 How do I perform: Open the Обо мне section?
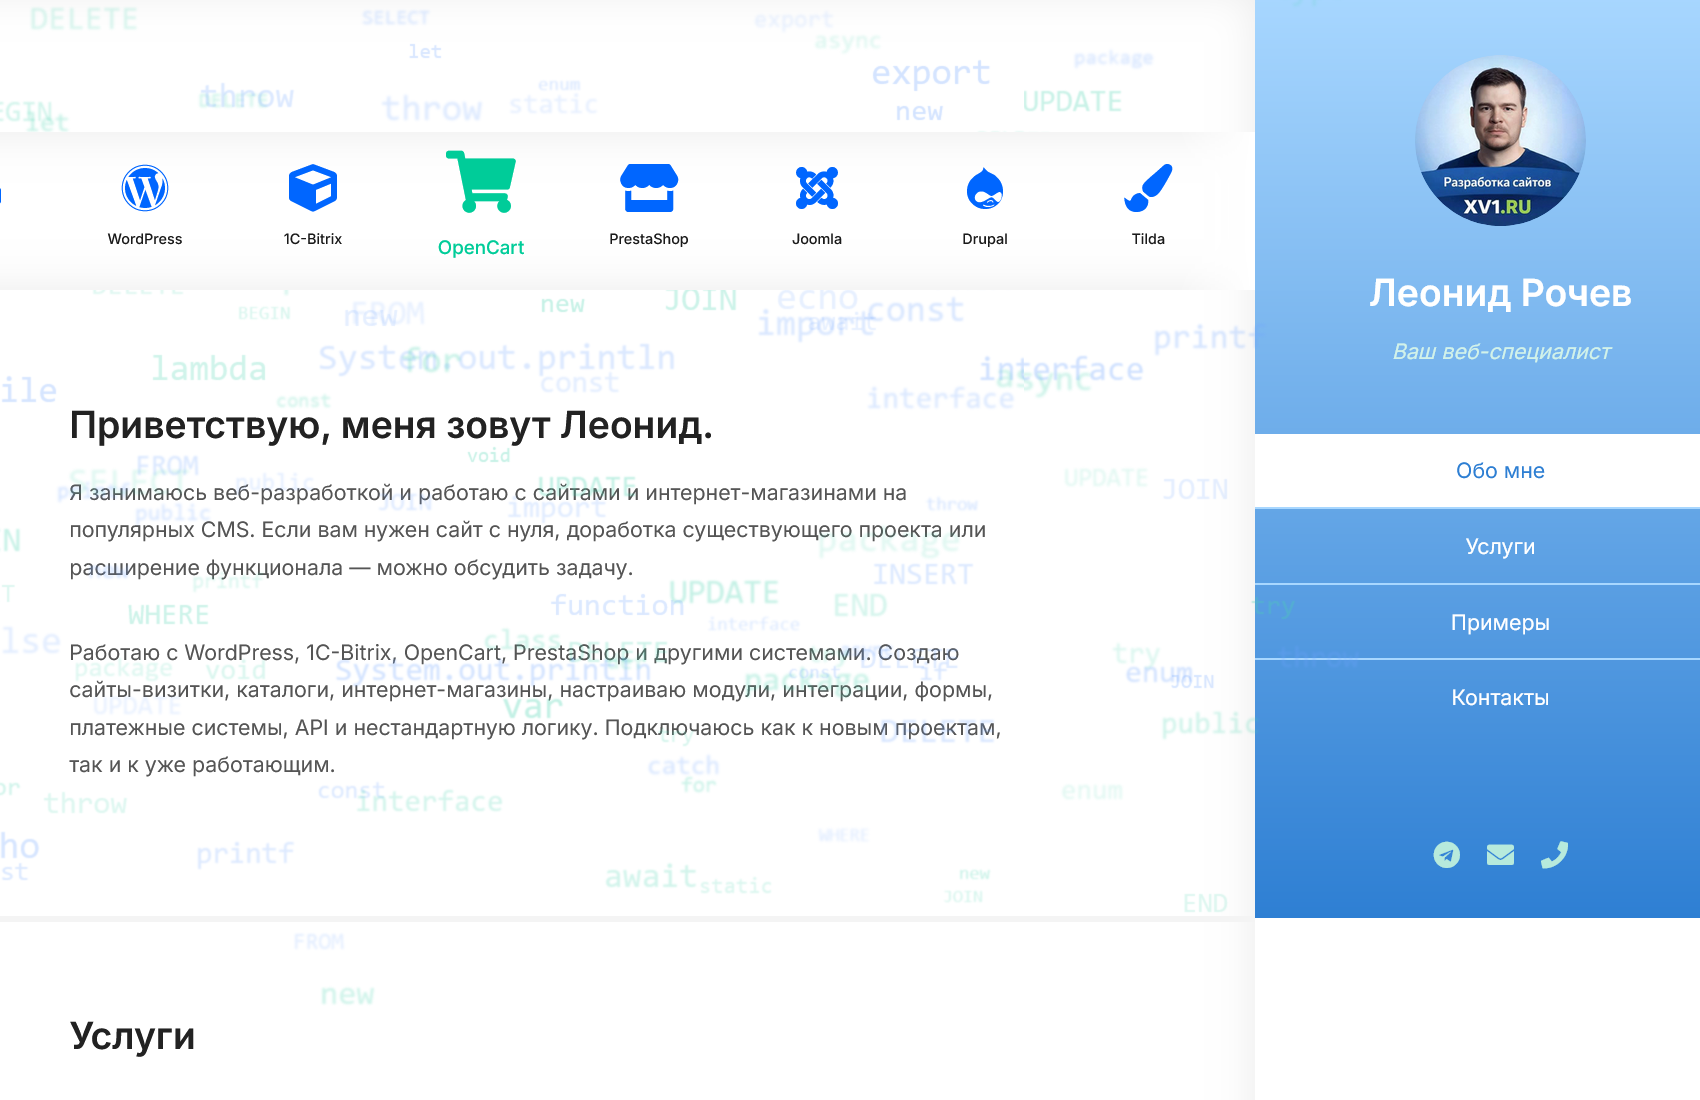coord(1500,470)
